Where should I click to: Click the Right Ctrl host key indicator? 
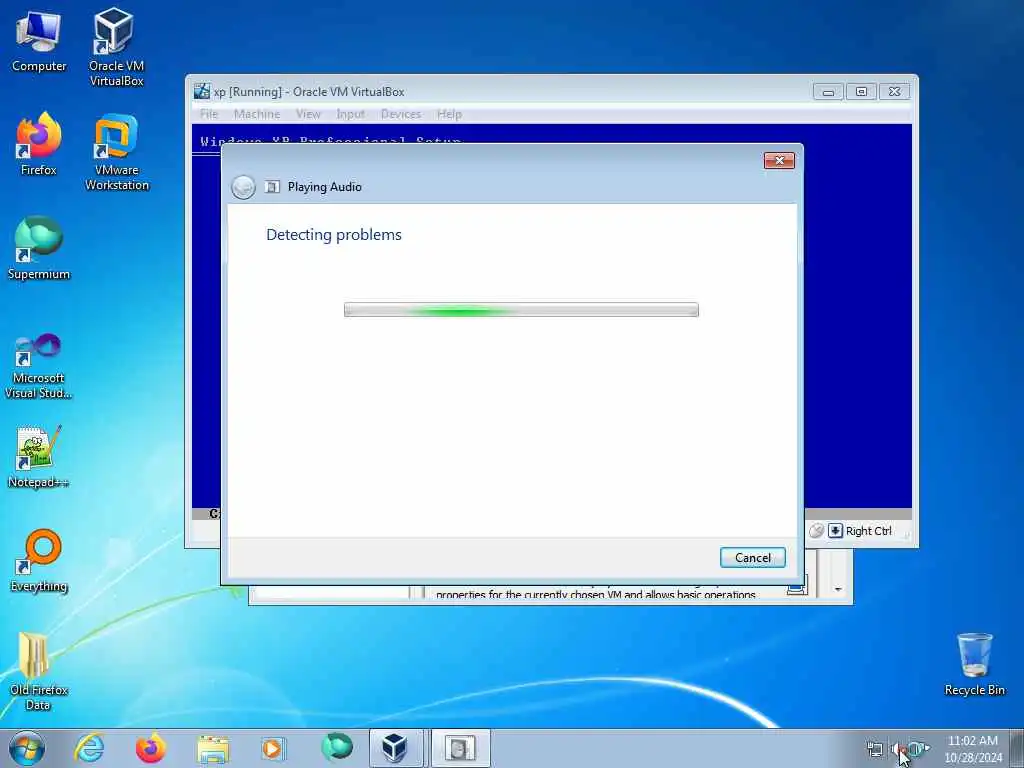point(869,531)
